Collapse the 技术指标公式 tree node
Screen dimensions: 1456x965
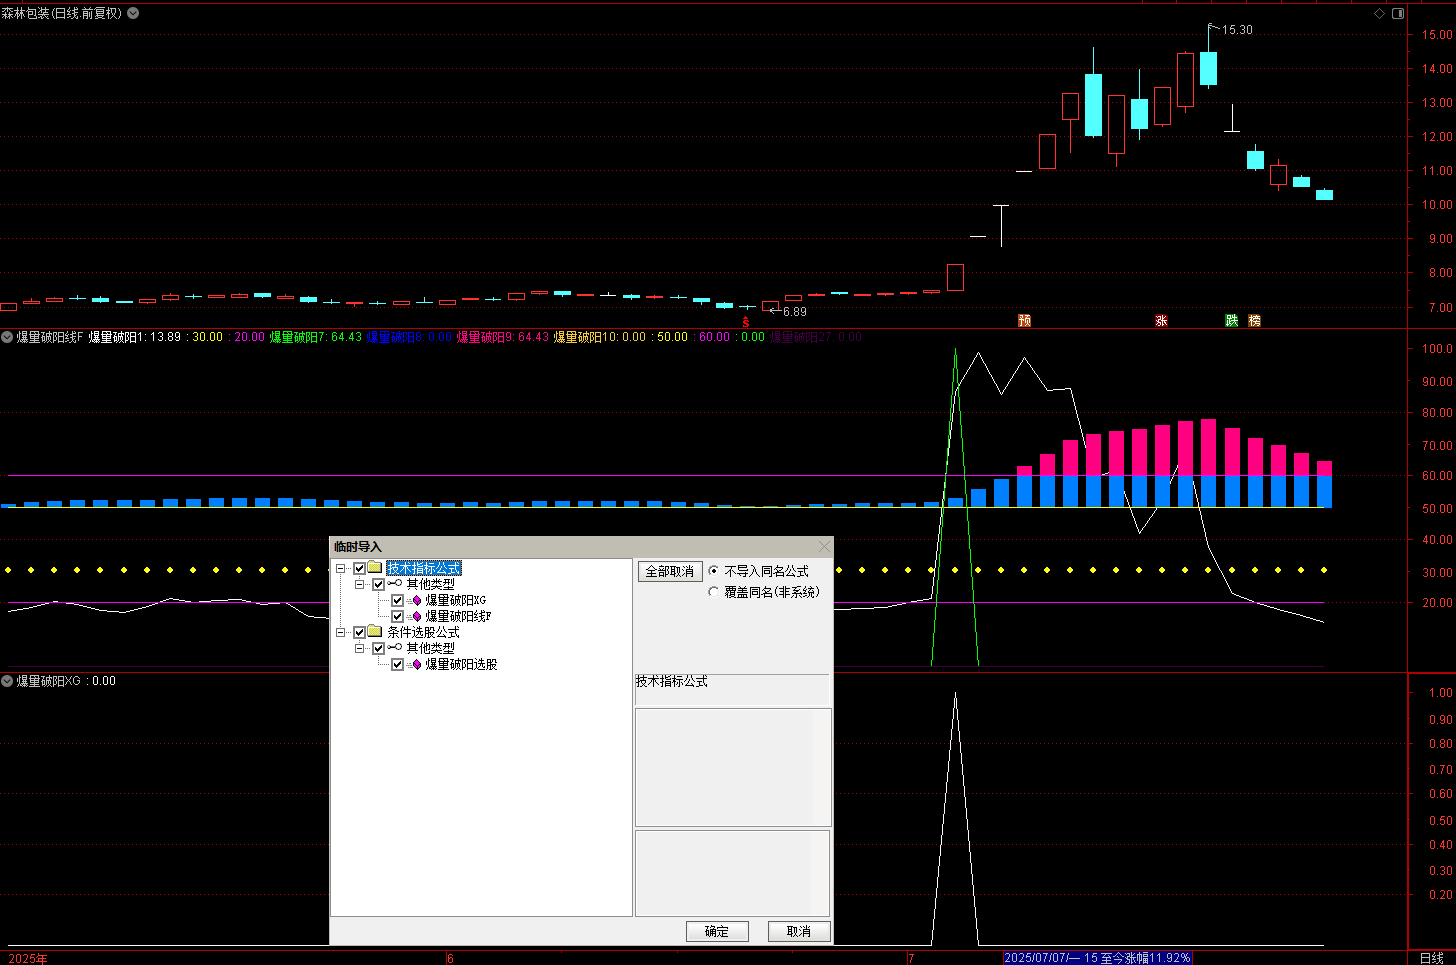341,568
